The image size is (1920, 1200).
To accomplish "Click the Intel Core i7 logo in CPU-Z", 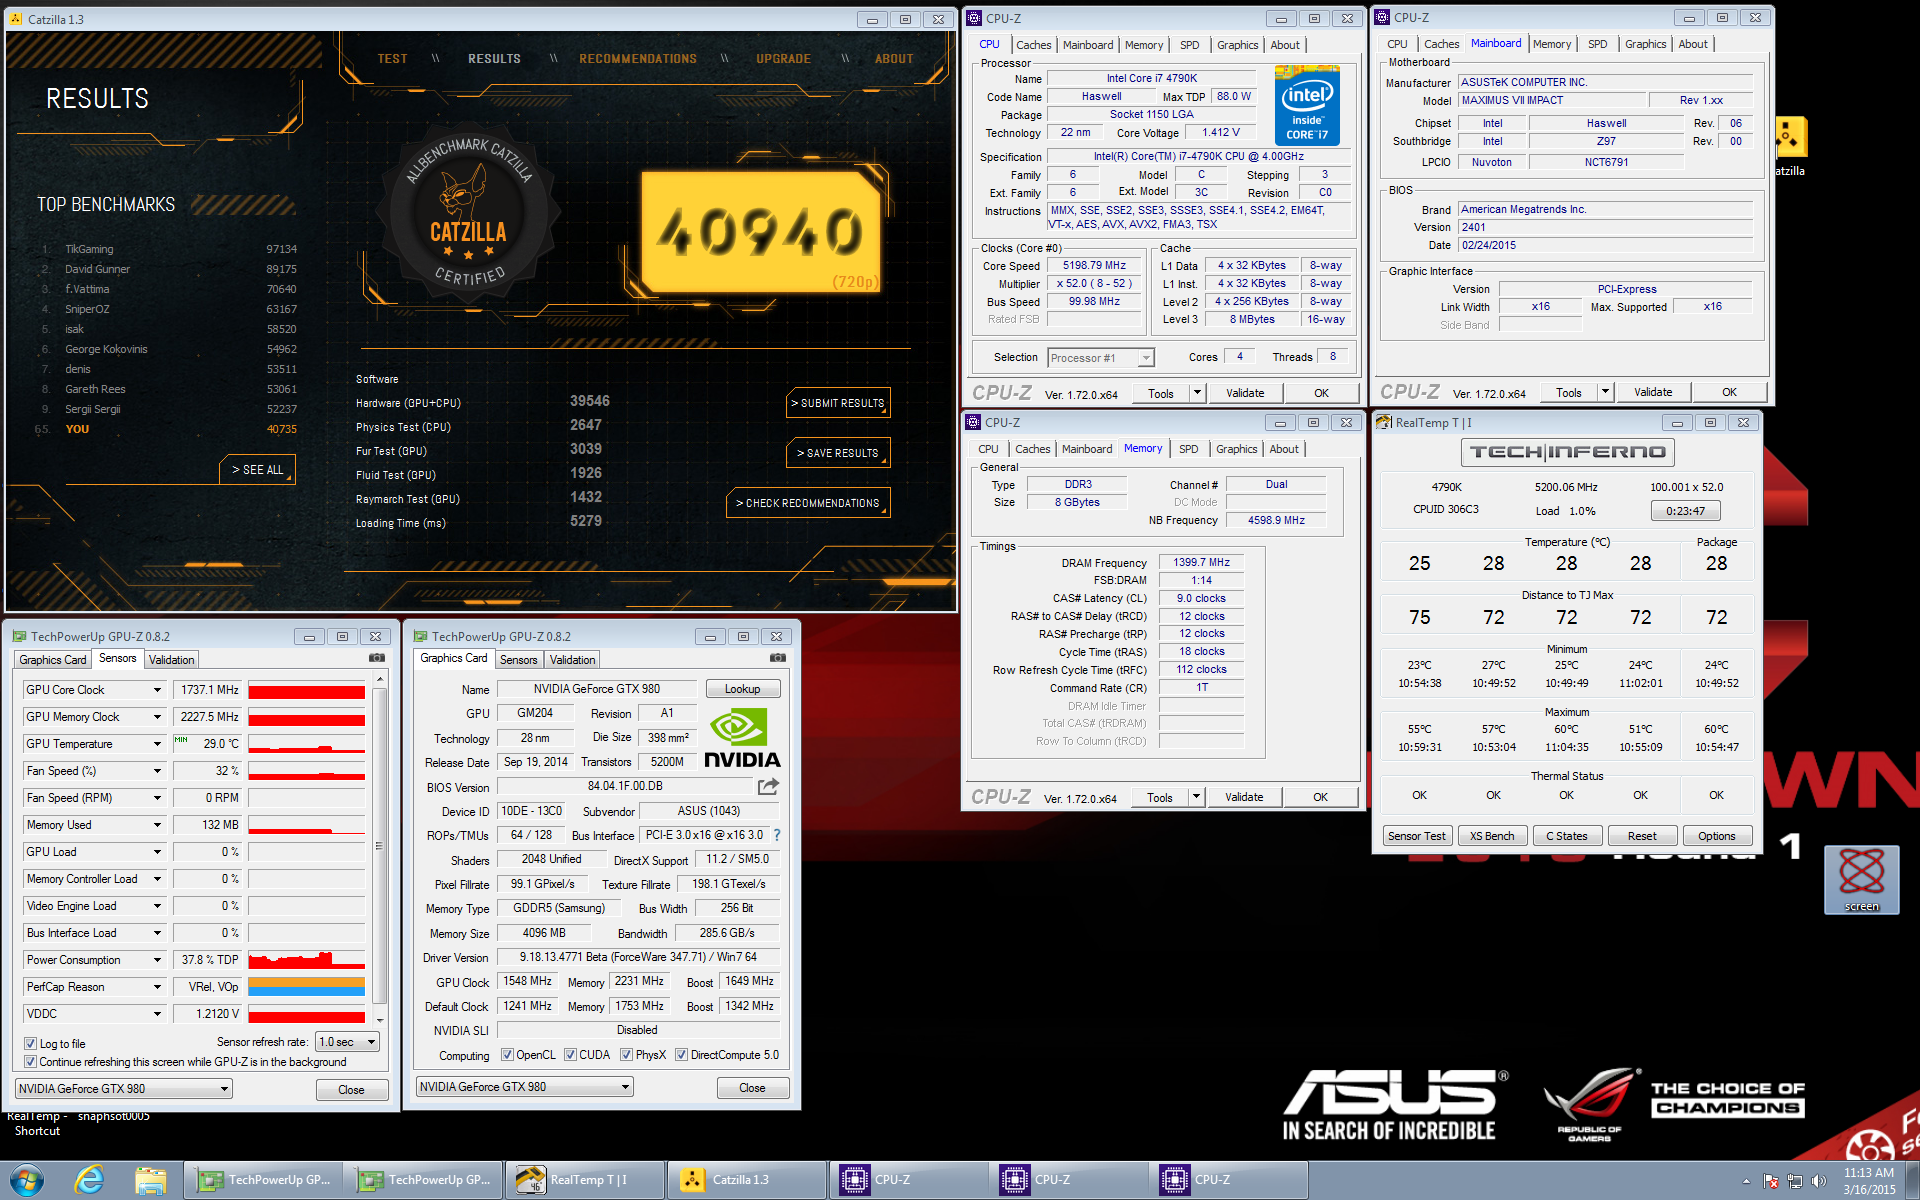I will [1307, 105].
